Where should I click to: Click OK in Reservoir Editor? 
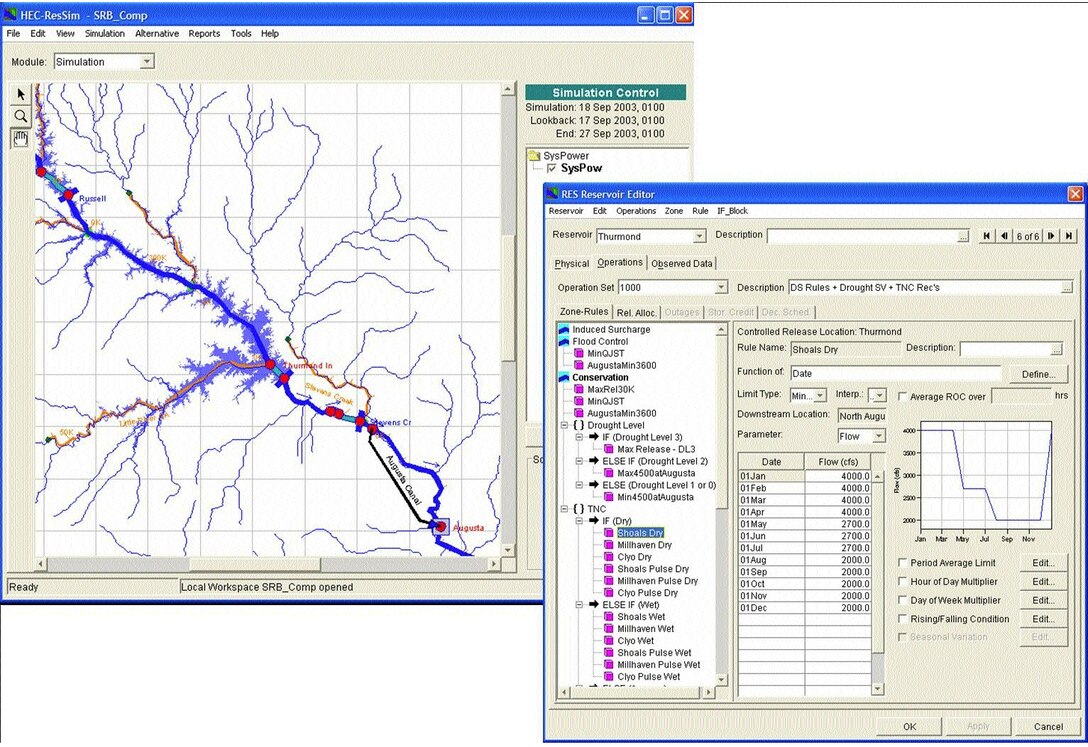(x=909, y=726)
